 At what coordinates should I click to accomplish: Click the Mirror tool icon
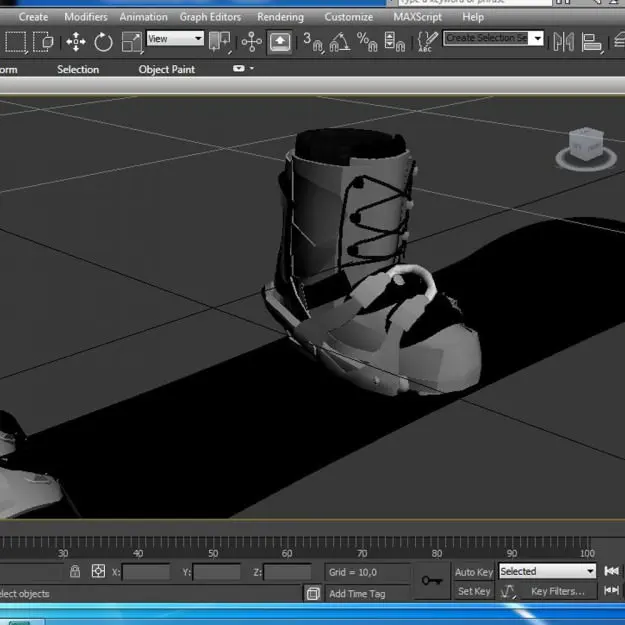pyautogui.click(x=564, y=42)
